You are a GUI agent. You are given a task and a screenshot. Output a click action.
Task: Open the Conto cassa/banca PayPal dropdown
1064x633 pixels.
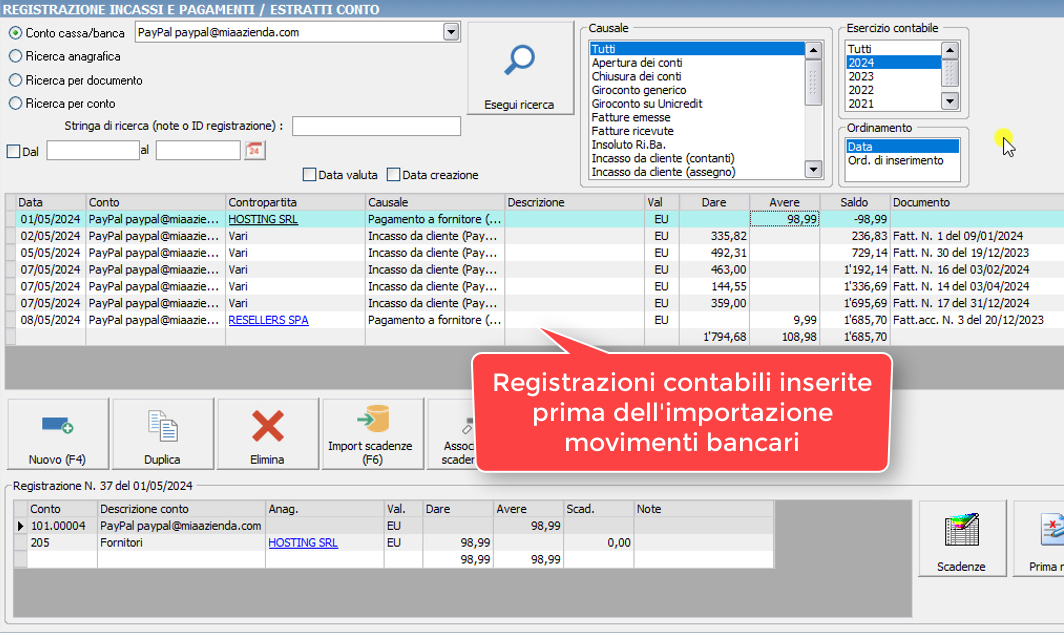pos(450,33)
